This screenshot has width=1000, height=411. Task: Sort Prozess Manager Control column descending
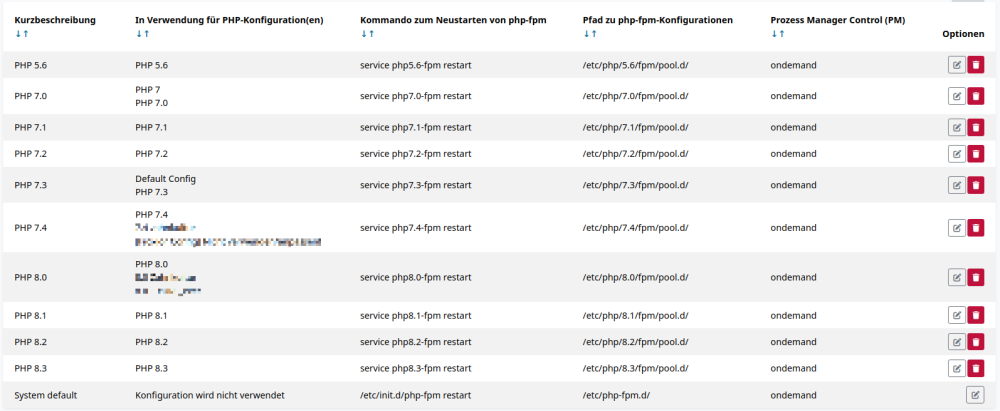[x=774, y=34]
